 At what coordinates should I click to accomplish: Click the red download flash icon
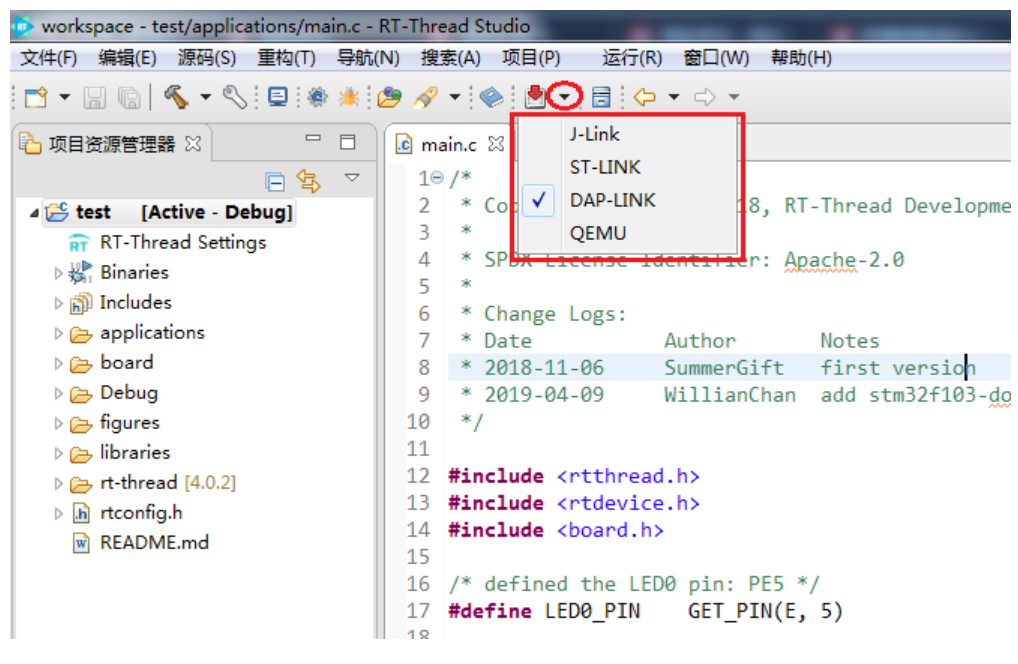coord(535,96)
